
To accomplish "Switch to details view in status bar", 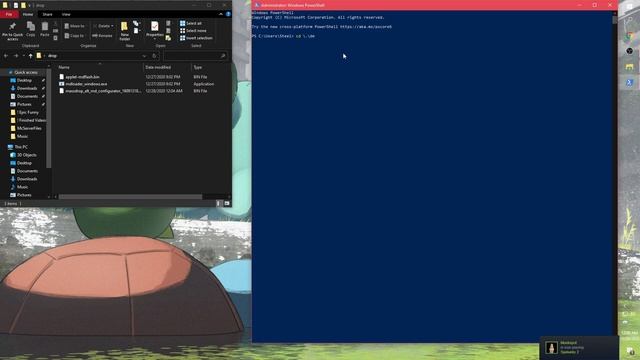I will pos(218,203).
